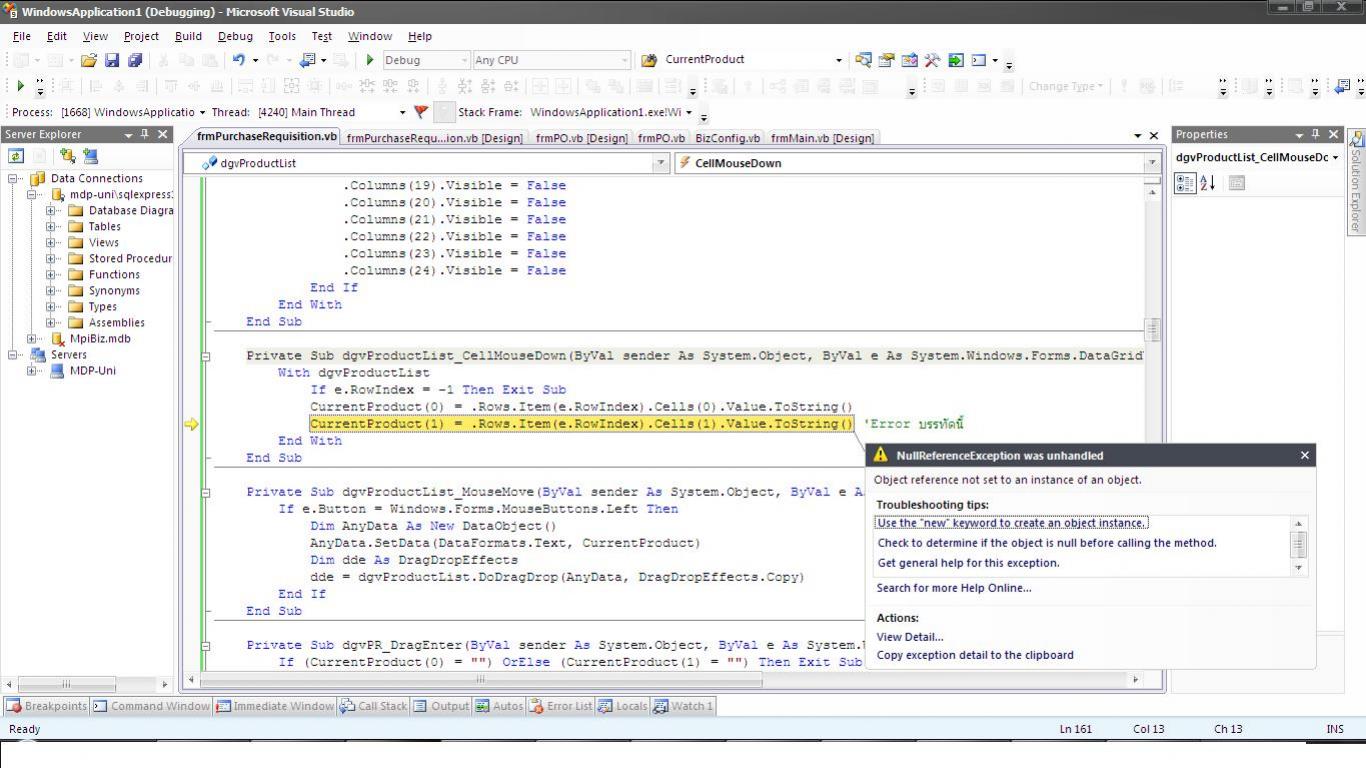Screen dimensions: 1366x768
Task: Click the Open File folder icon
Action: pyautogui.click(x=89, y=60)
